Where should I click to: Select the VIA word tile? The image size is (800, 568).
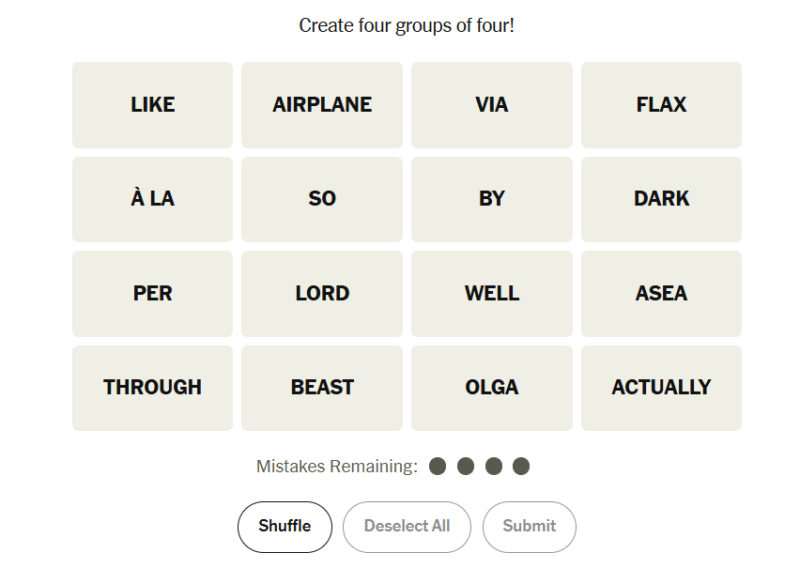492,105
